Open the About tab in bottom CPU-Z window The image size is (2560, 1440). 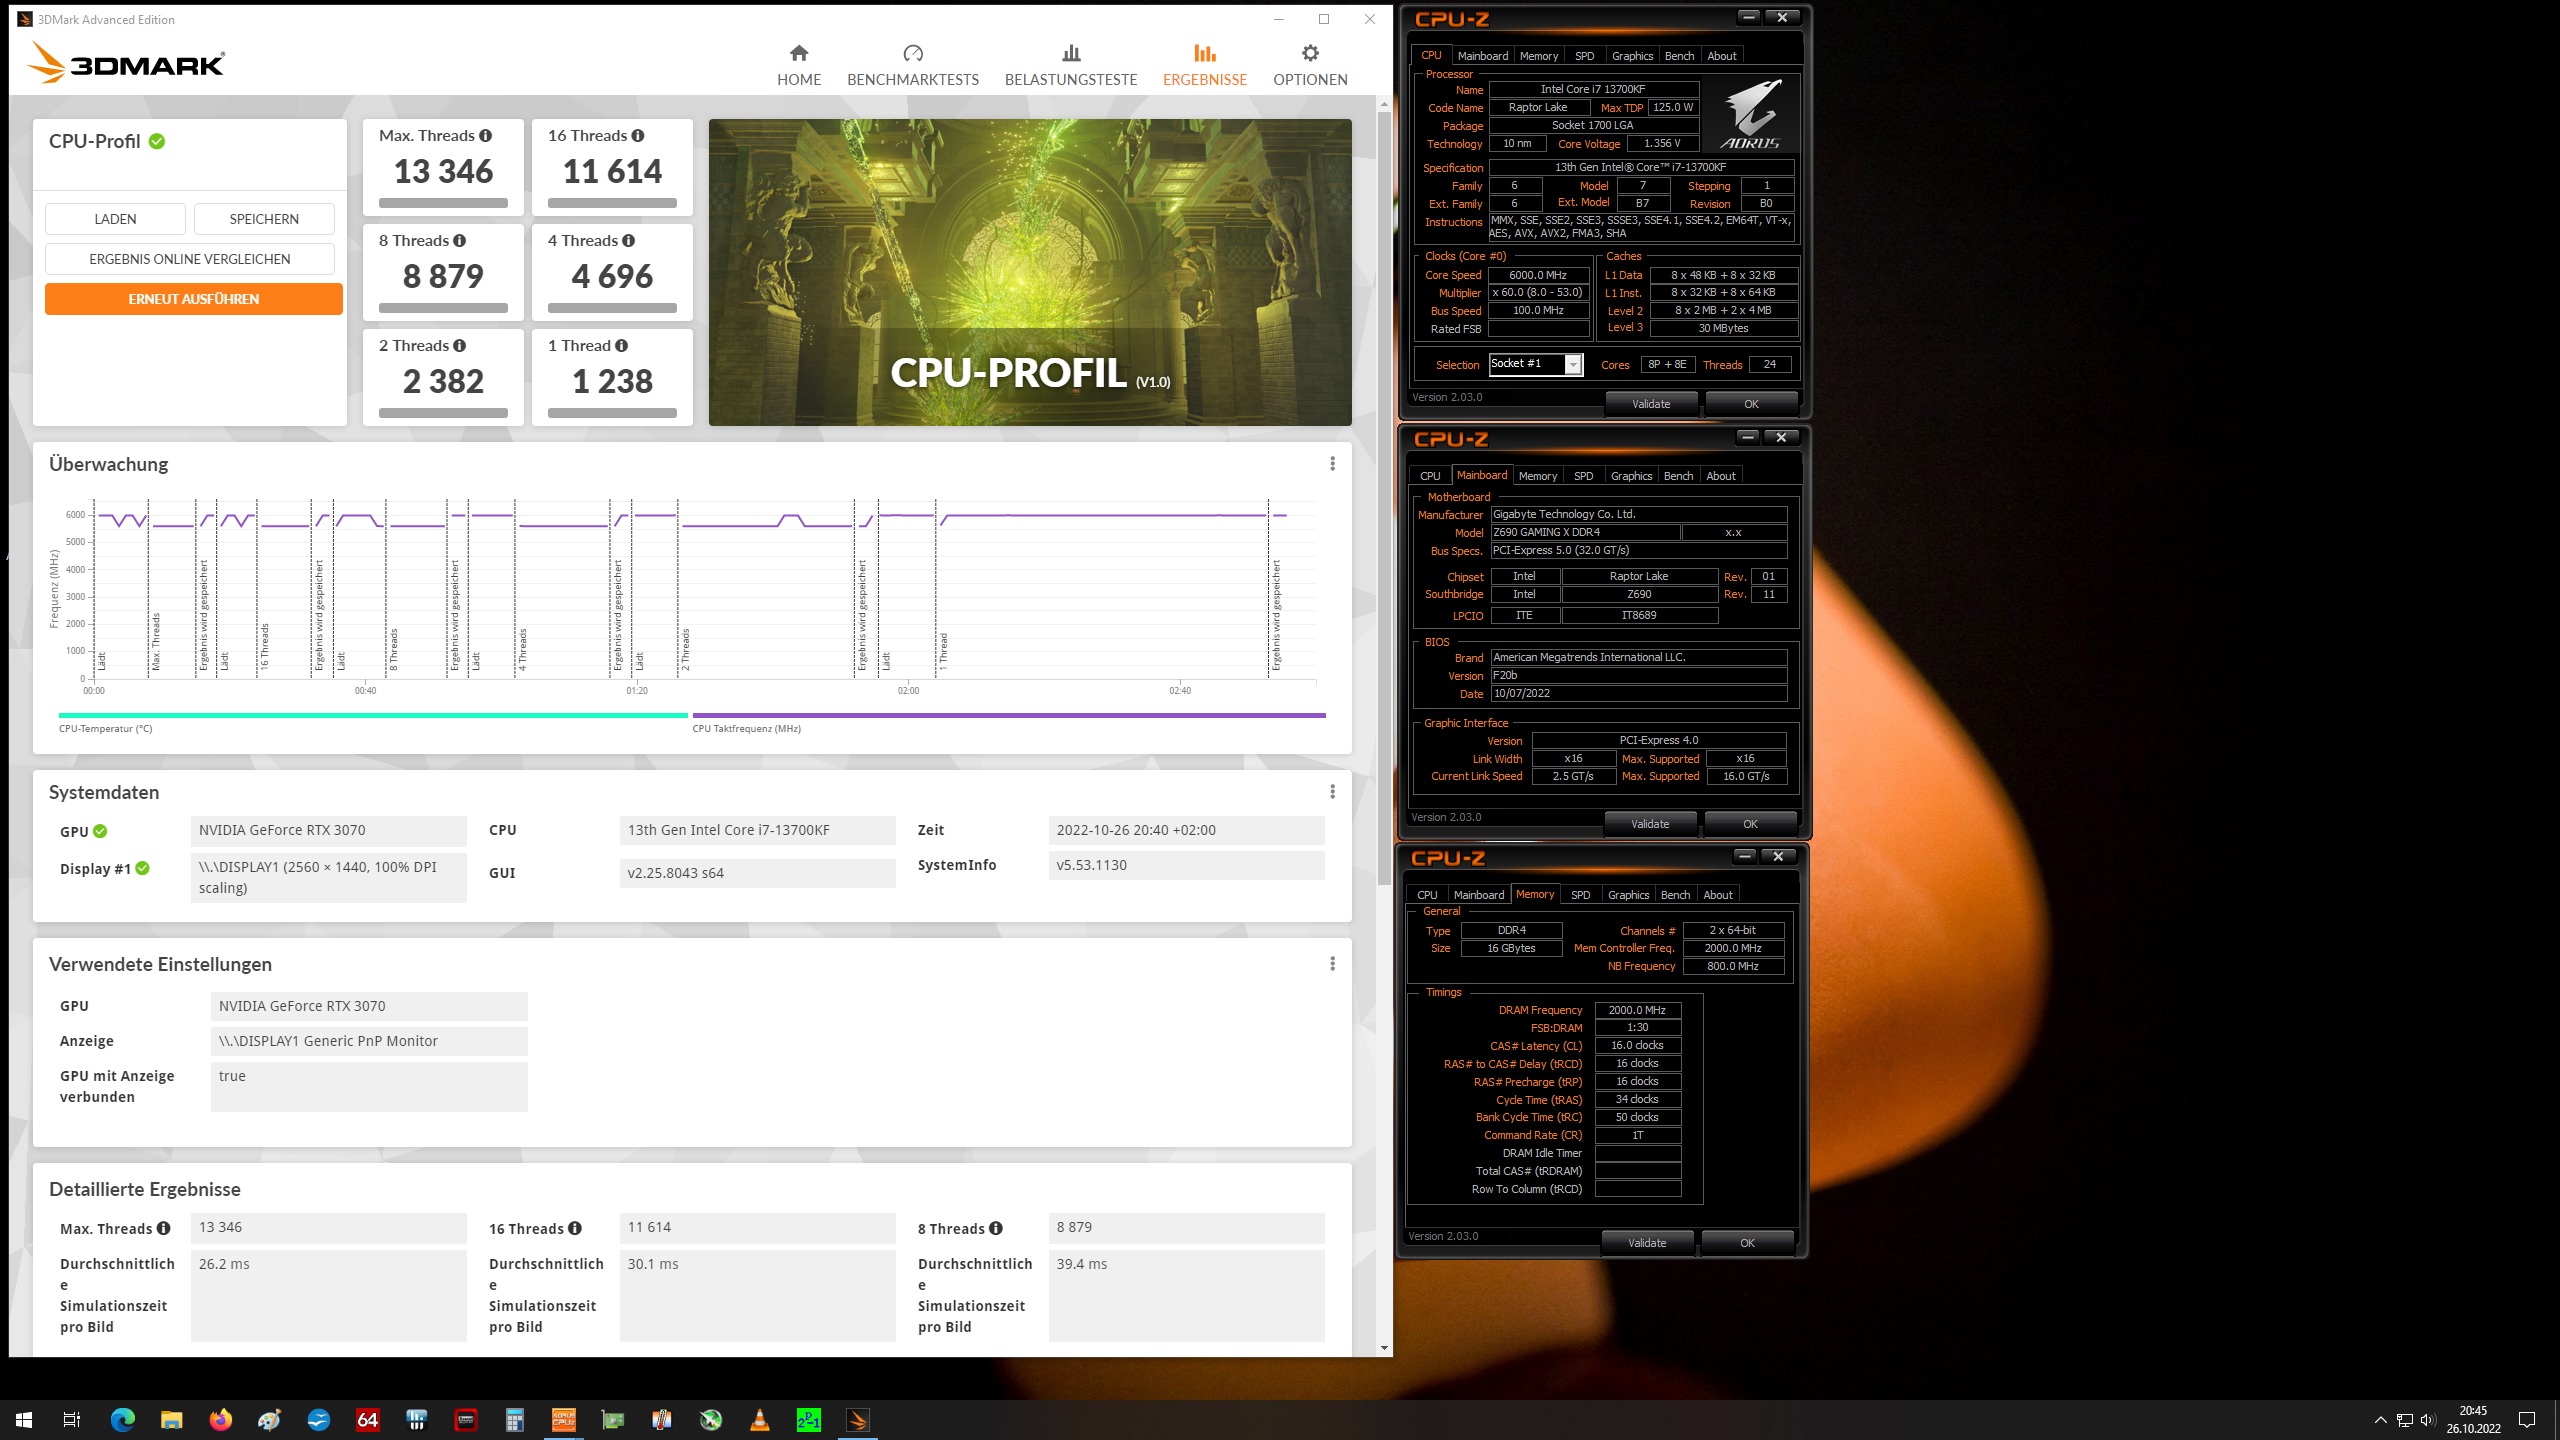tap(1718, 895)
